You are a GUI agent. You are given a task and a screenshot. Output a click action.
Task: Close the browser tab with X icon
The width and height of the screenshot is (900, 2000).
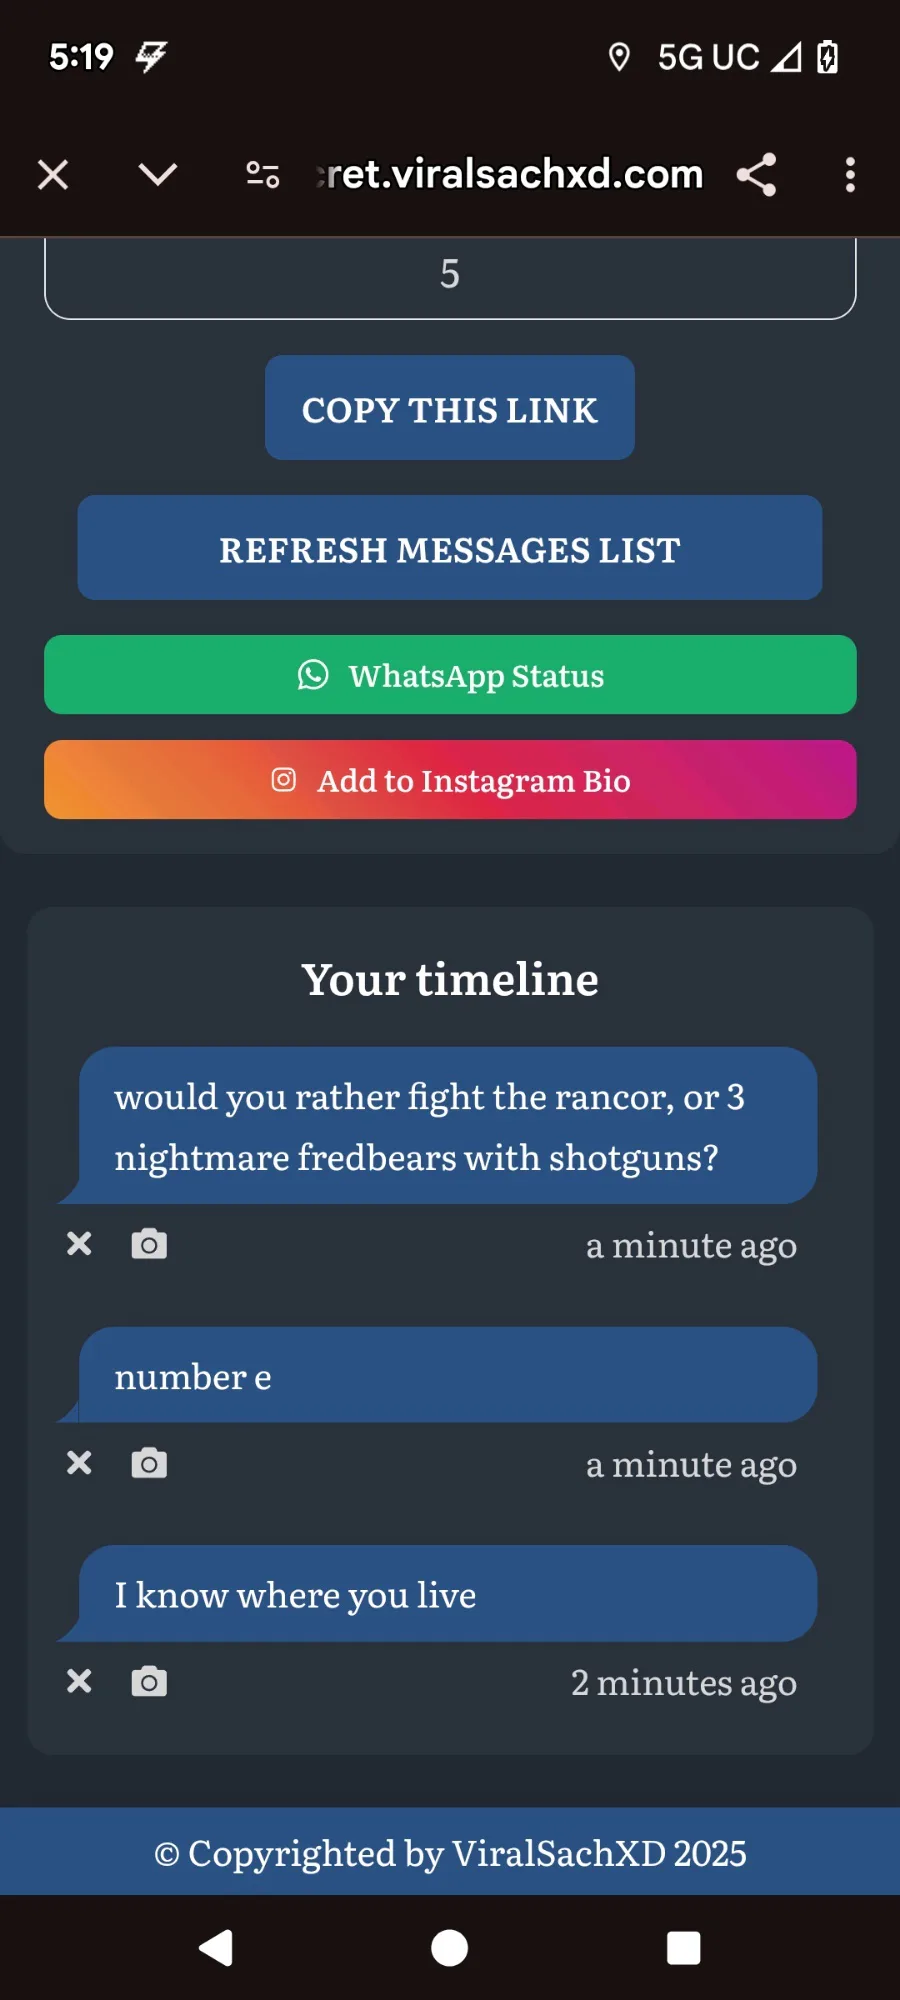pyautogui.click(x=53, y=175)
